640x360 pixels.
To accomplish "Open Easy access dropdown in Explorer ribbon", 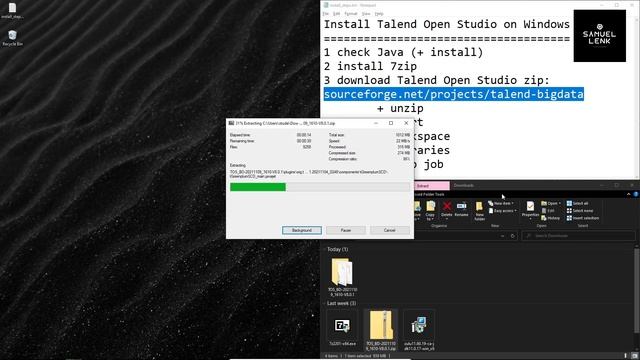I will point(502,211).
